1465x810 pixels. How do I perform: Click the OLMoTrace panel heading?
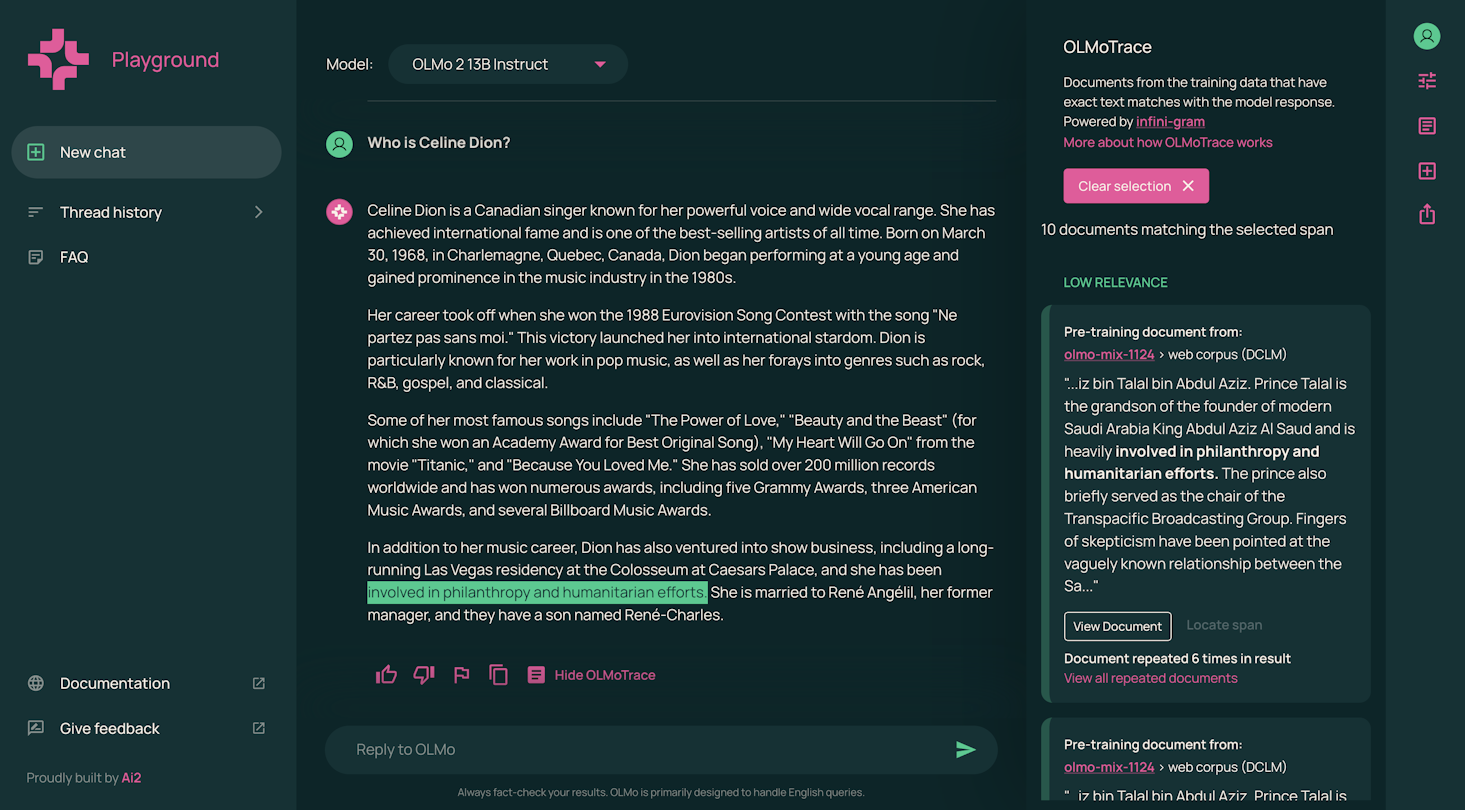click(x=1107, y=47)
